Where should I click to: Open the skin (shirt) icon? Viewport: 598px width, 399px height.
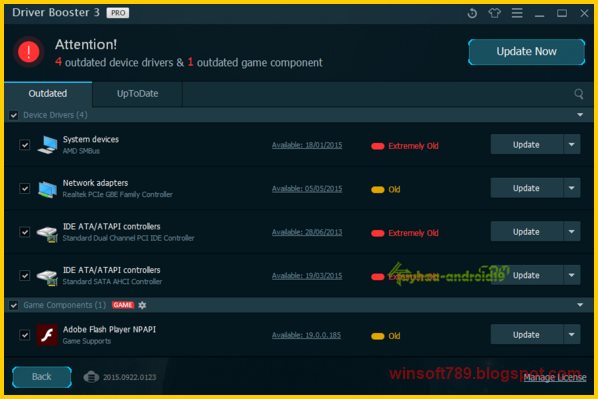coord(495,13)
